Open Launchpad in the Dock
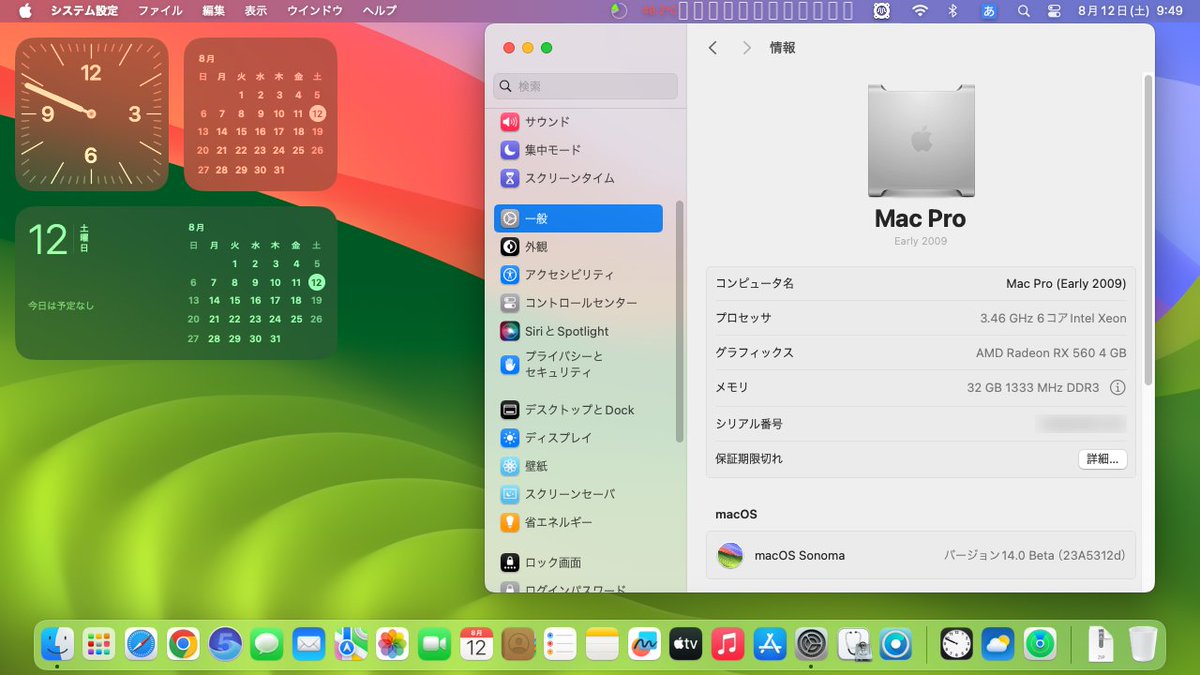 coord(99,645)
